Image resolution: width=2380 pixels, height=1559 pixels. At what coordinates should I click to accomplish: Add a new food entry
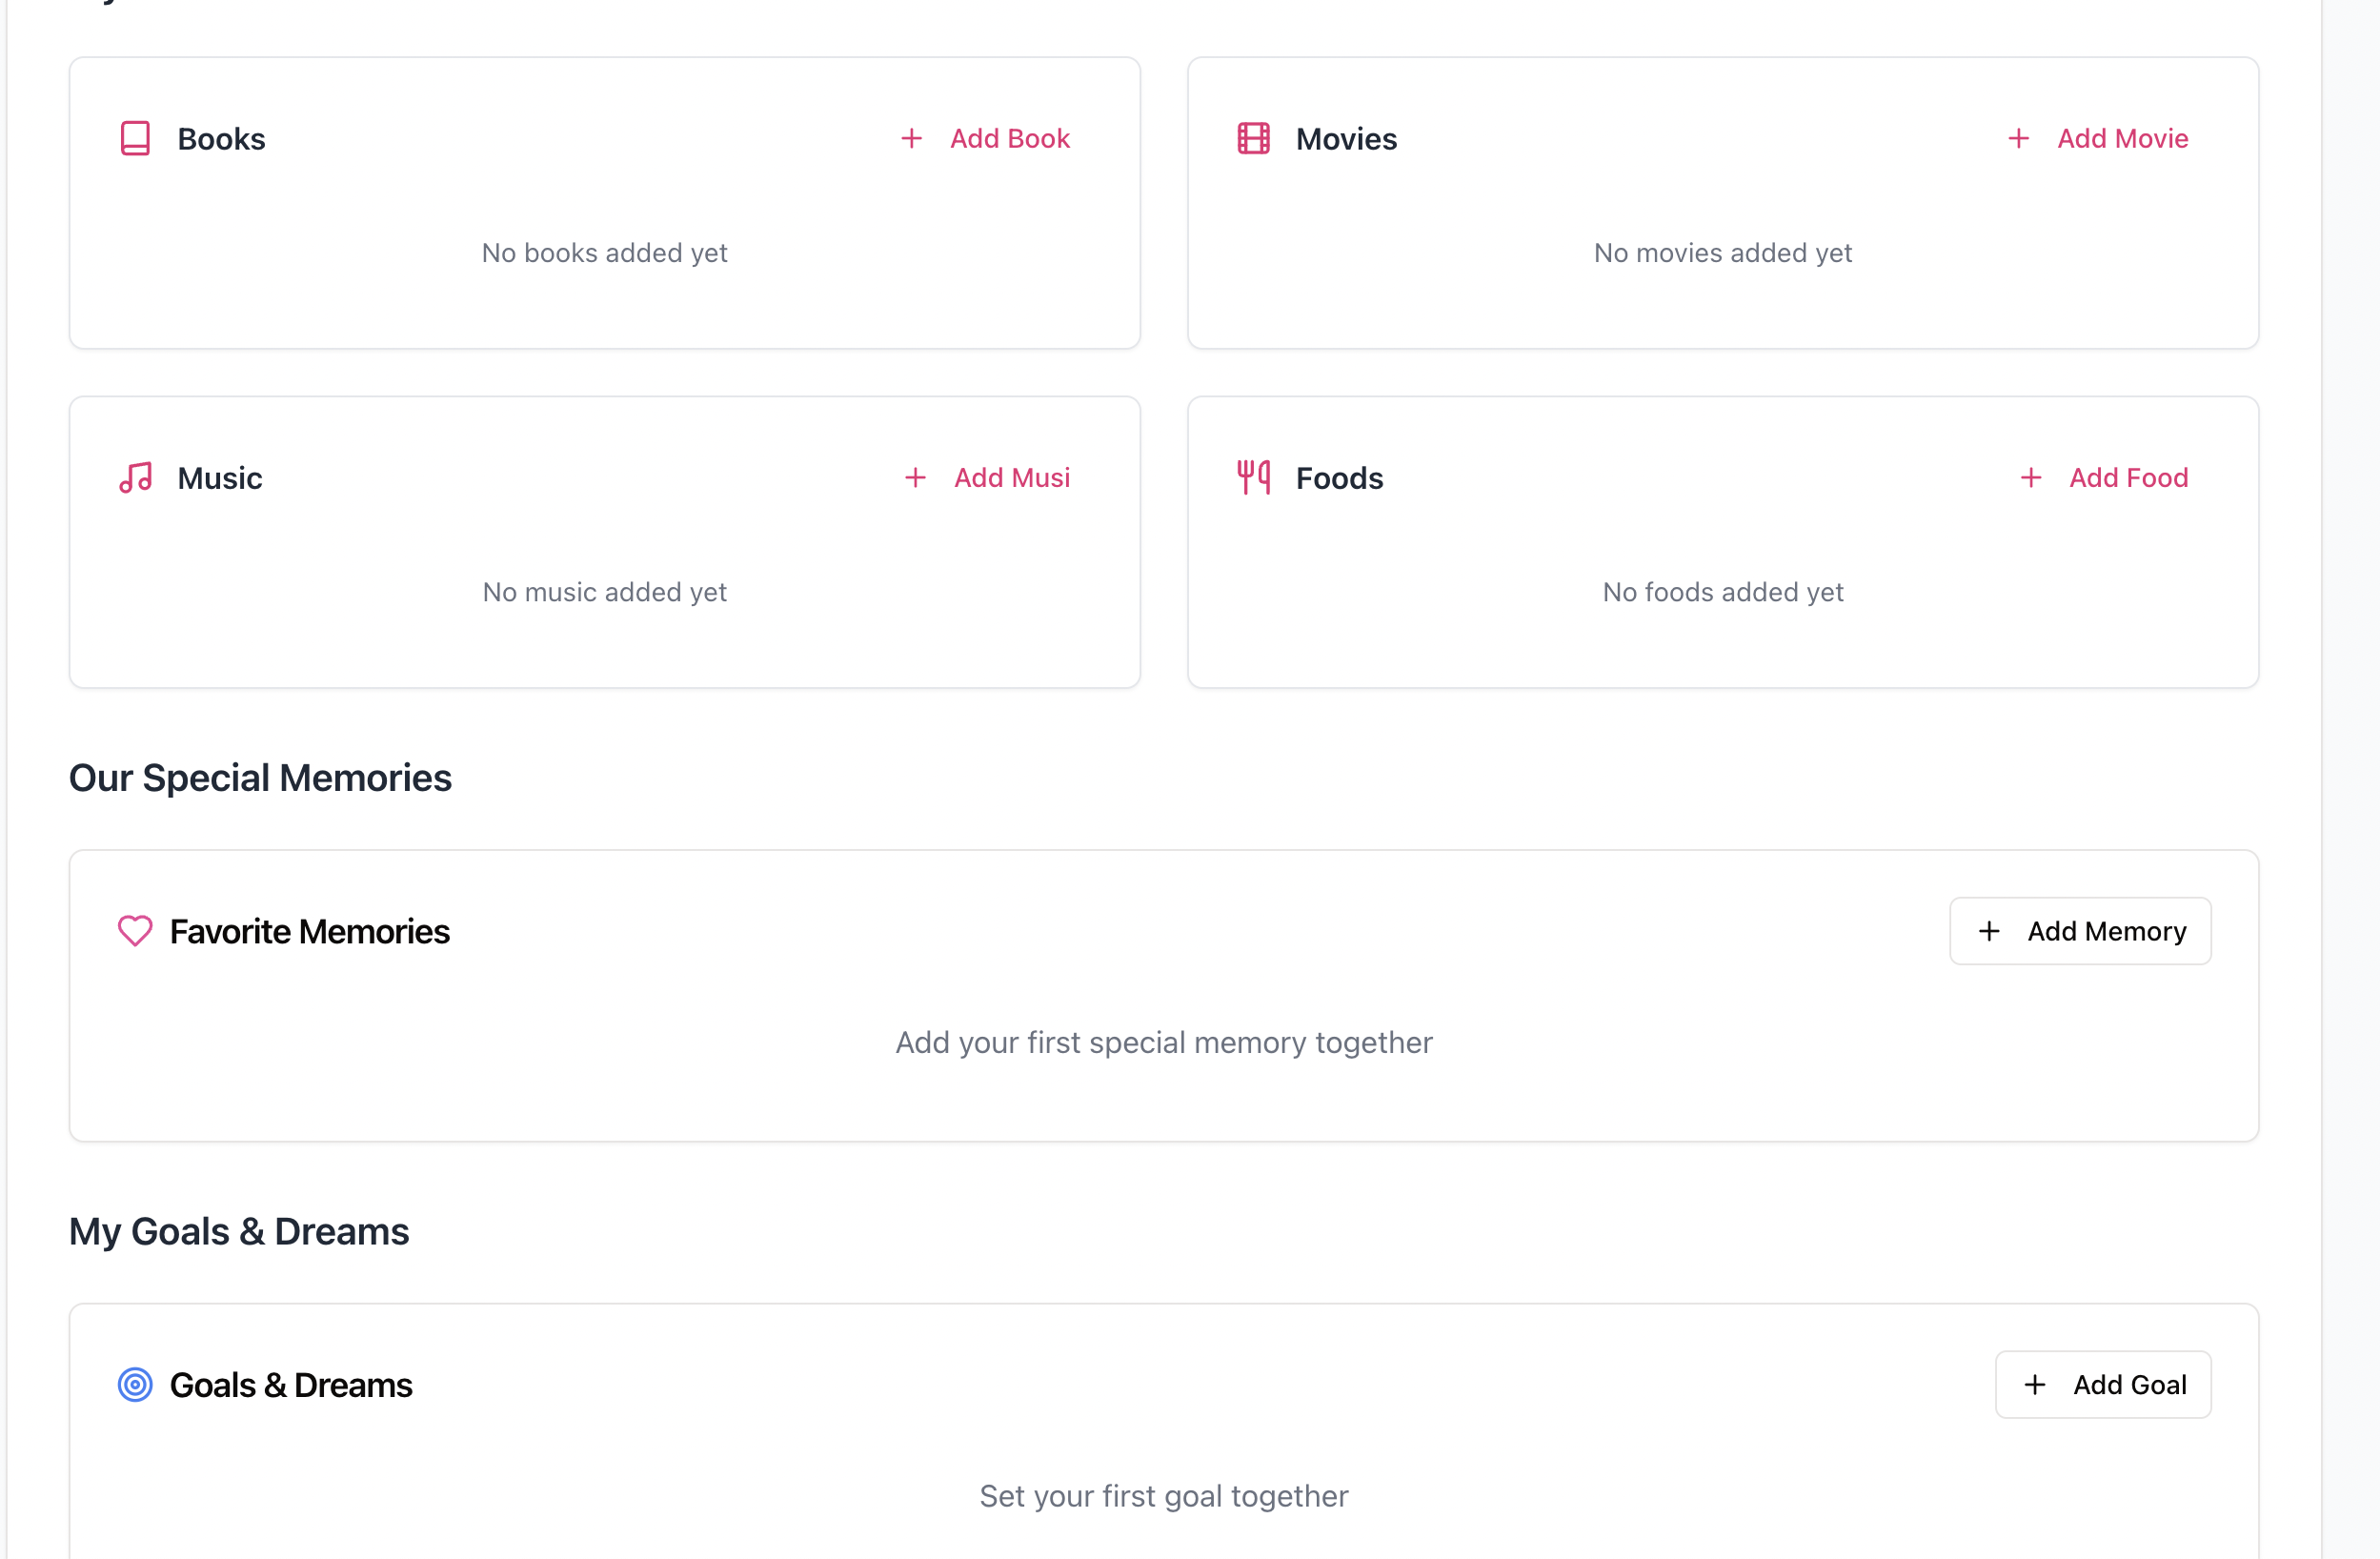tap(2104, 477)
